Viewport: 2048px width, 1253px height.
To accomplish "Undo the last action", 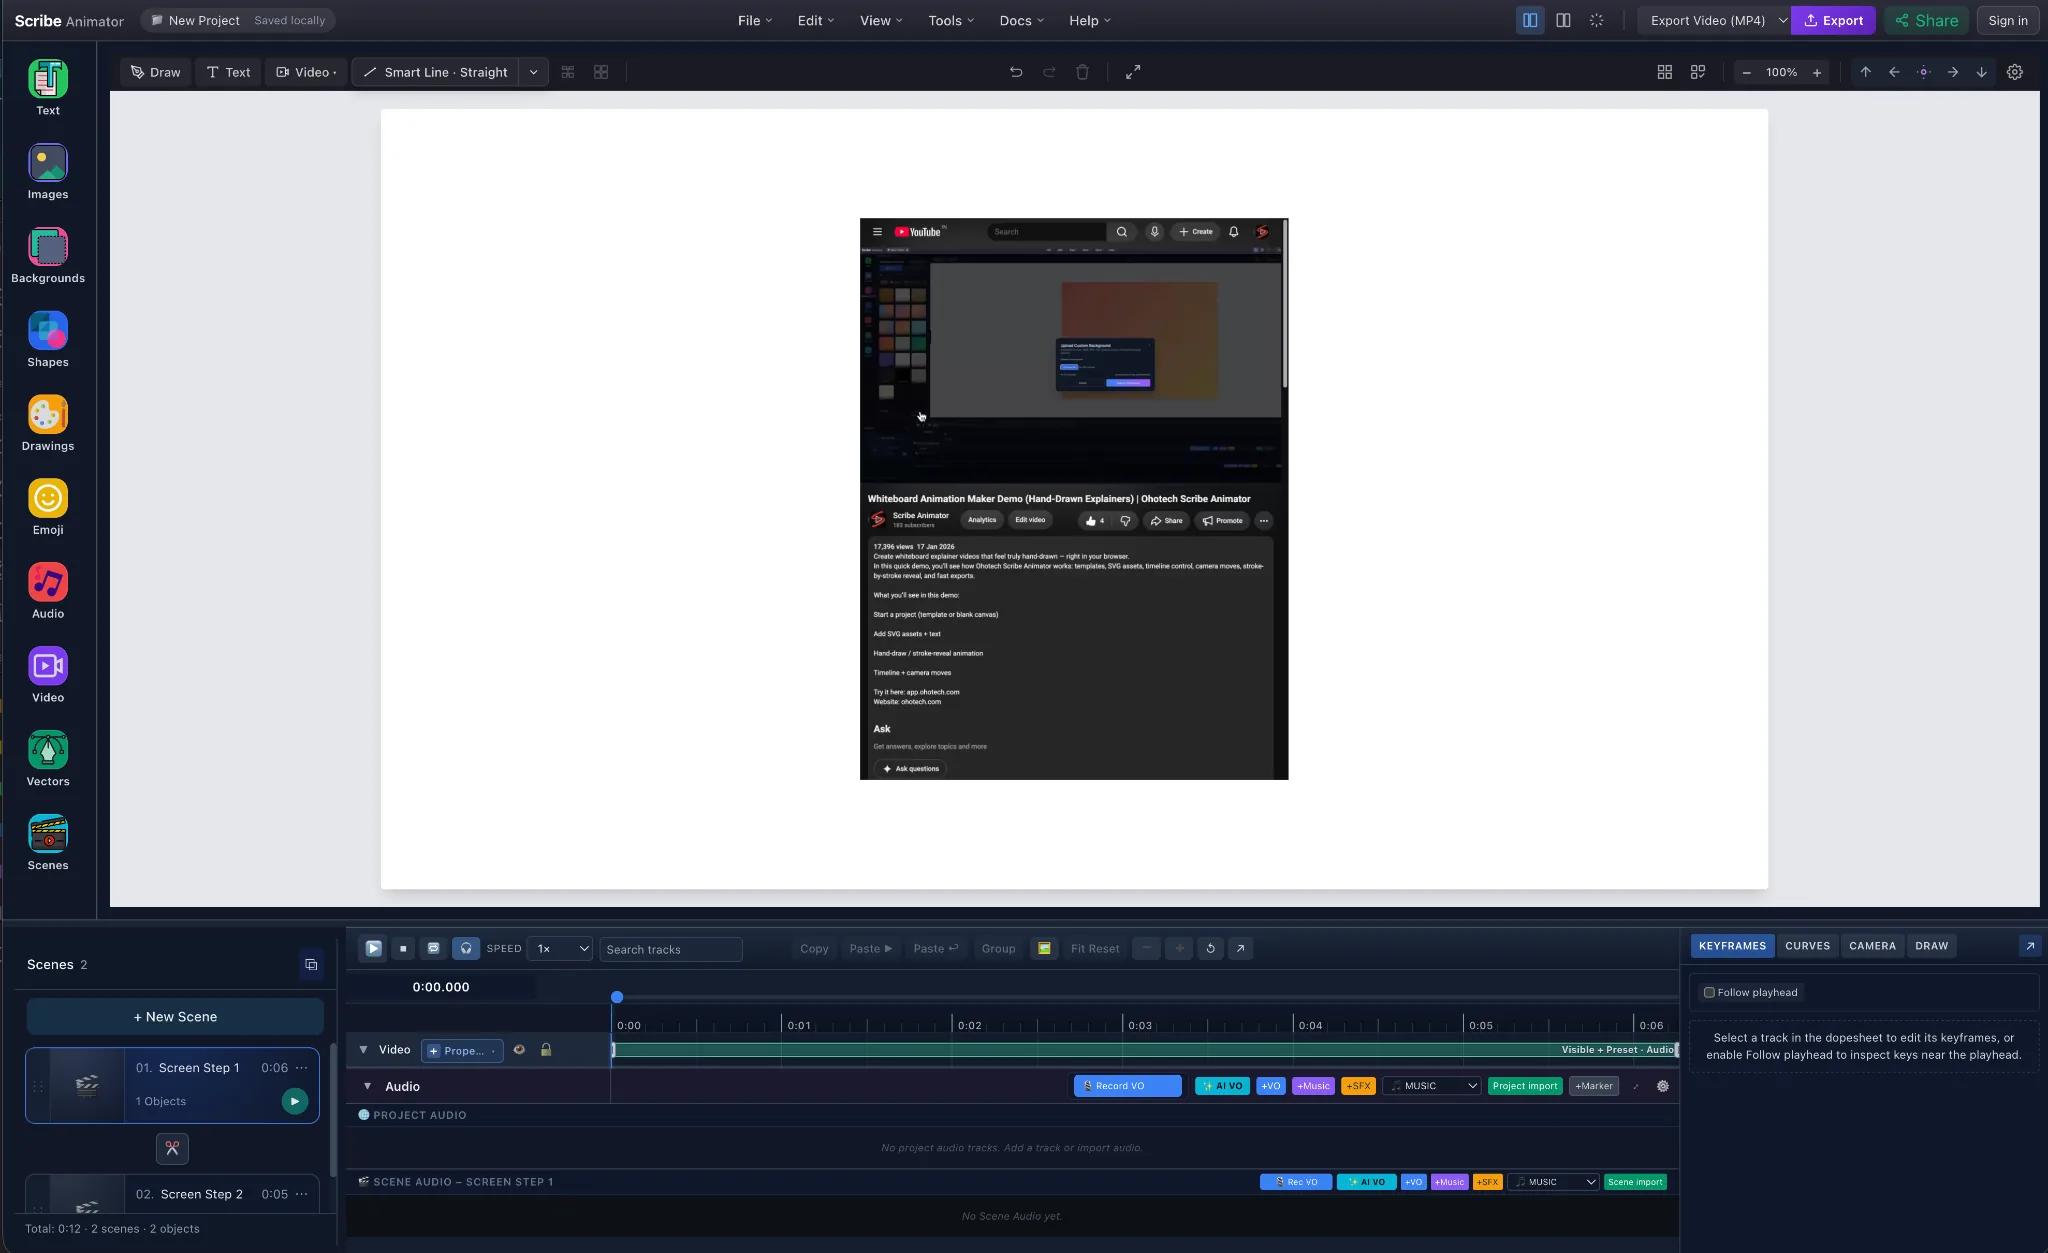I will [1016, 72].
